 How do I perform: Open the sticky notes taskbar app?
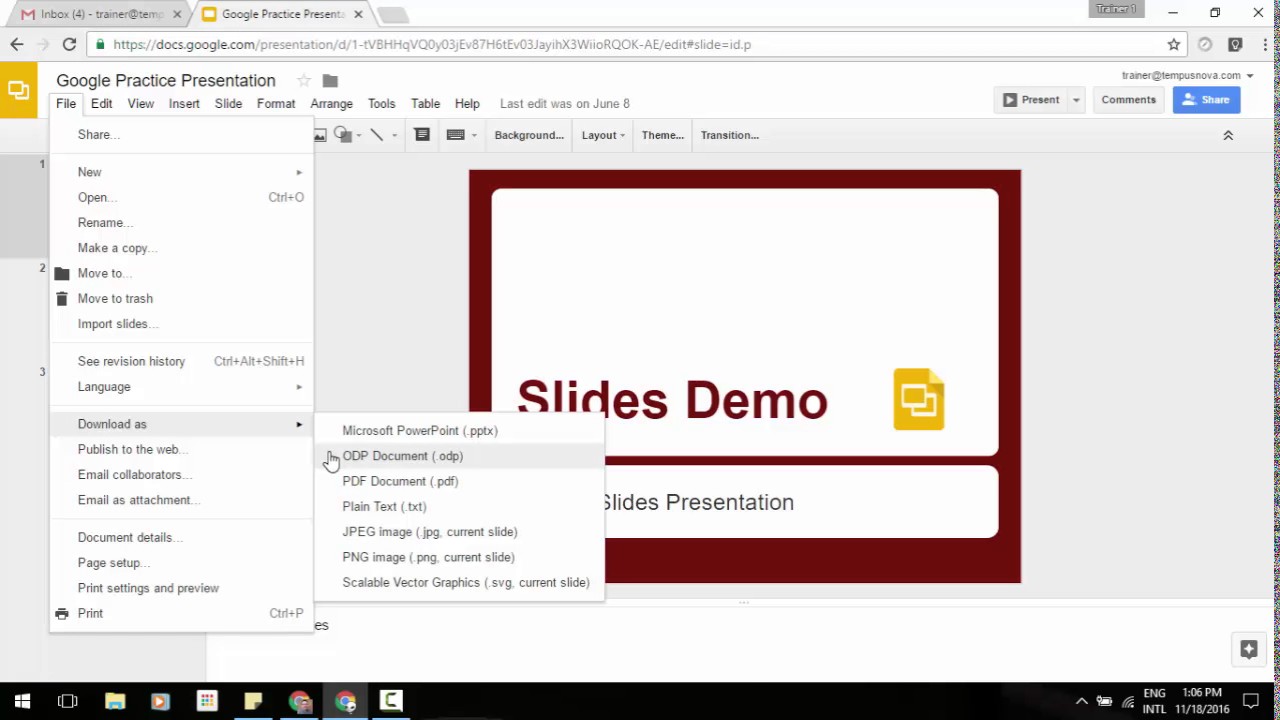[x=253, y=701]
